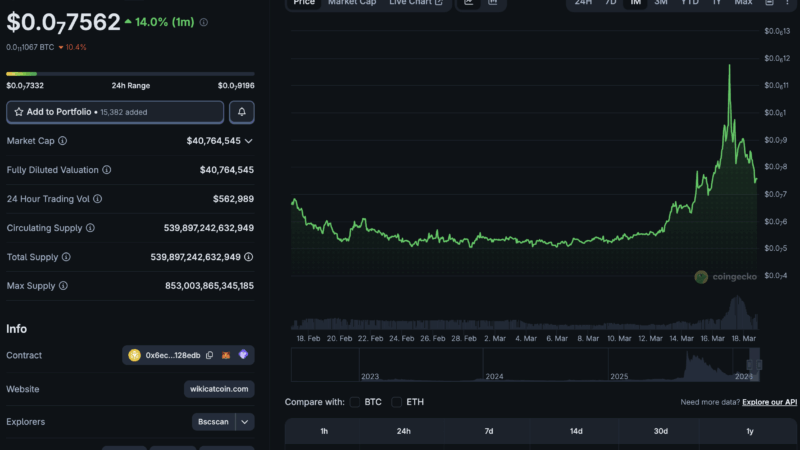Select the line chart view icon

(468, 3)
